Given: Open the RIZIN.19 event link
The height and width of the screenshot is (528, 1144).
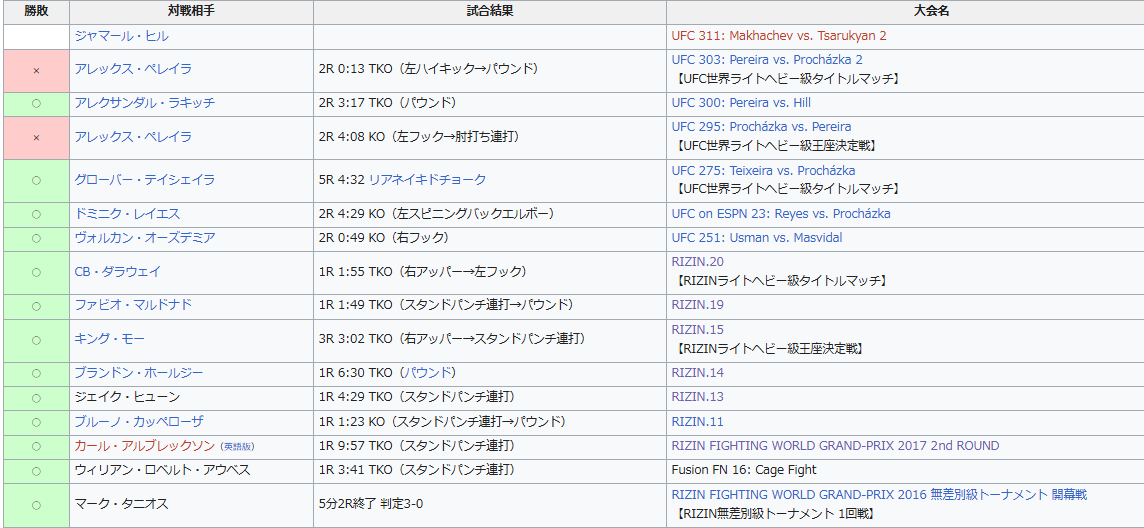Looking at the screenshot, I should point(697,305).
